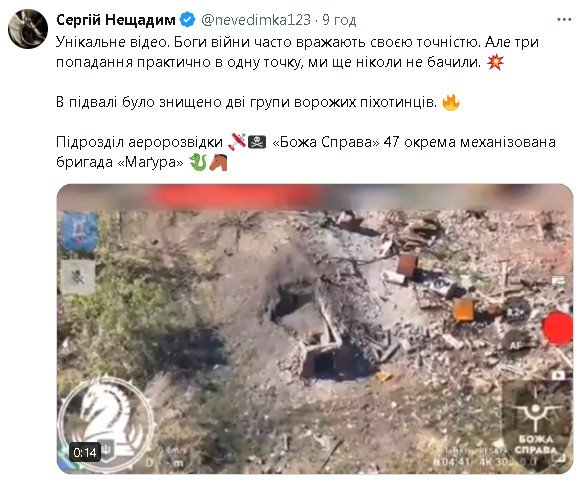This screenshot has width=583, height=481.
Task: Click the explosion emoji after бачили
Action: (495, 62)
